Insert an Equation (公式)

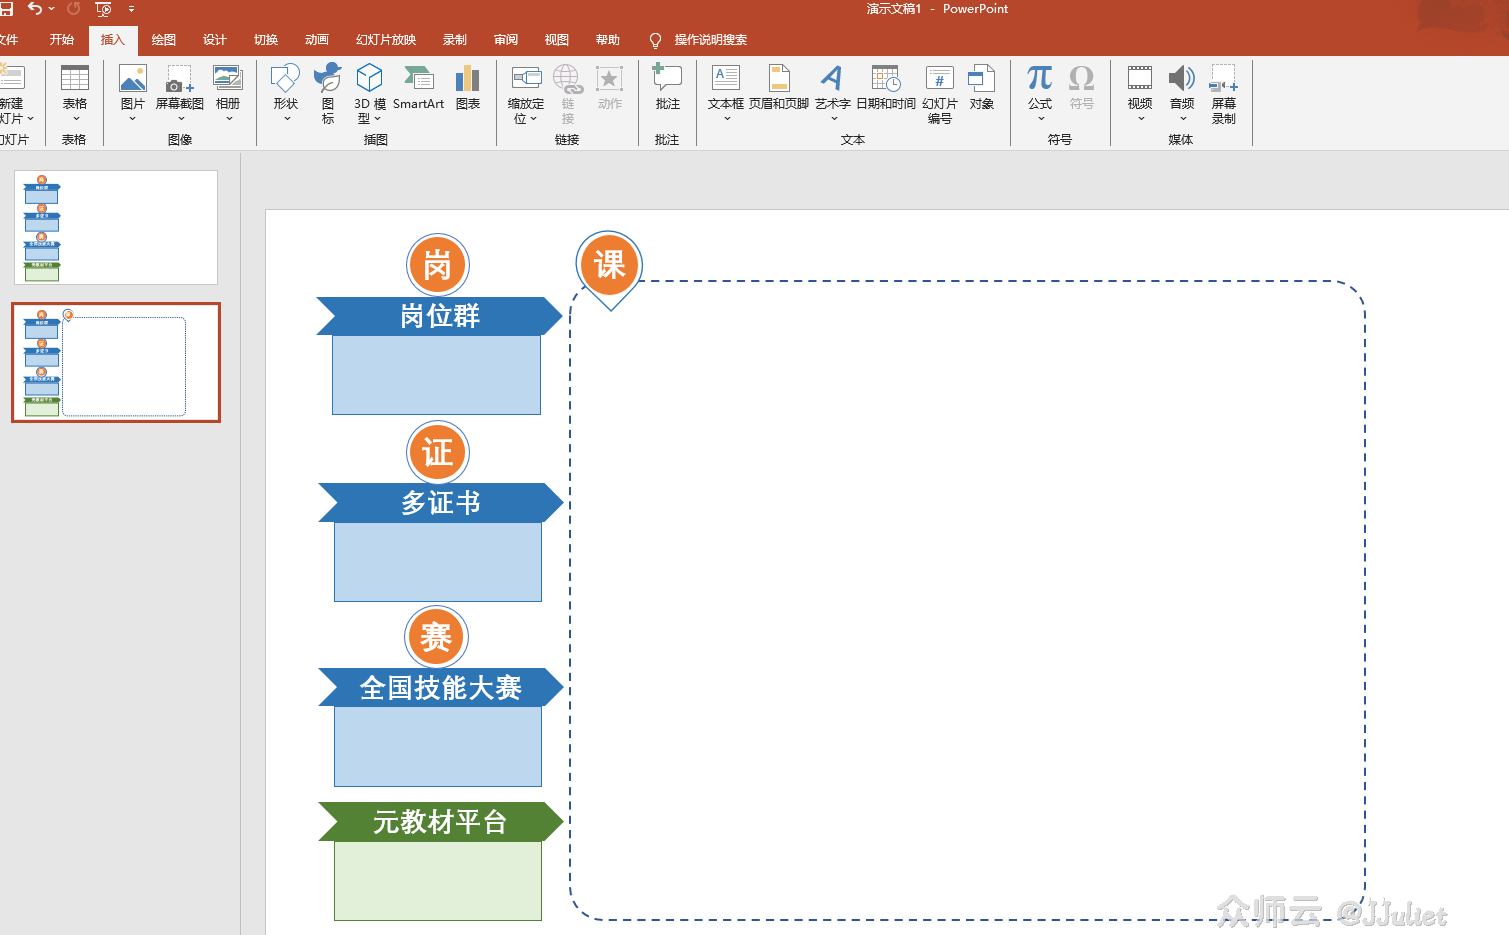(x=1040, y=92)
